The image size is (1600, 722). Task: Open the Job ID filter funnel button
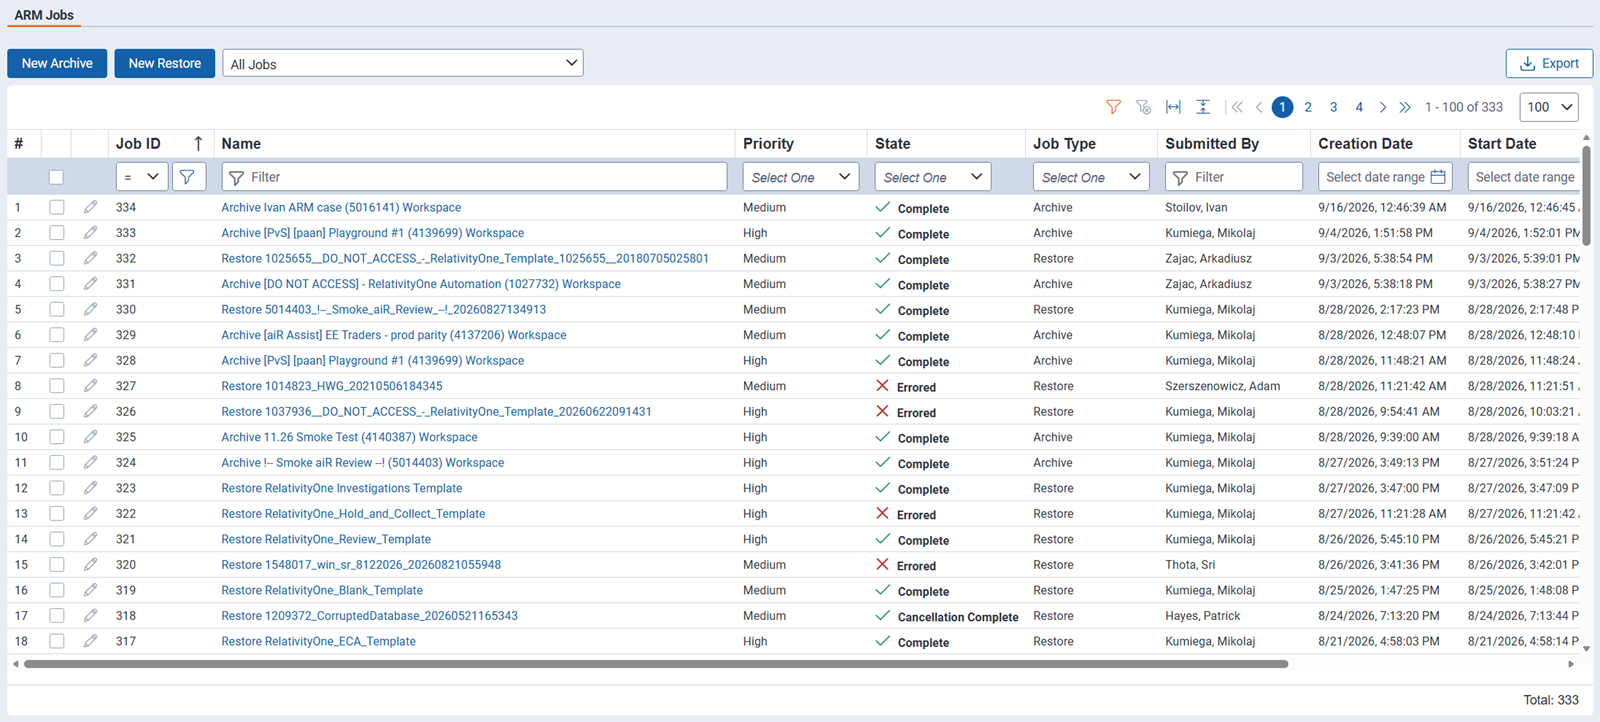coord(188,177)
